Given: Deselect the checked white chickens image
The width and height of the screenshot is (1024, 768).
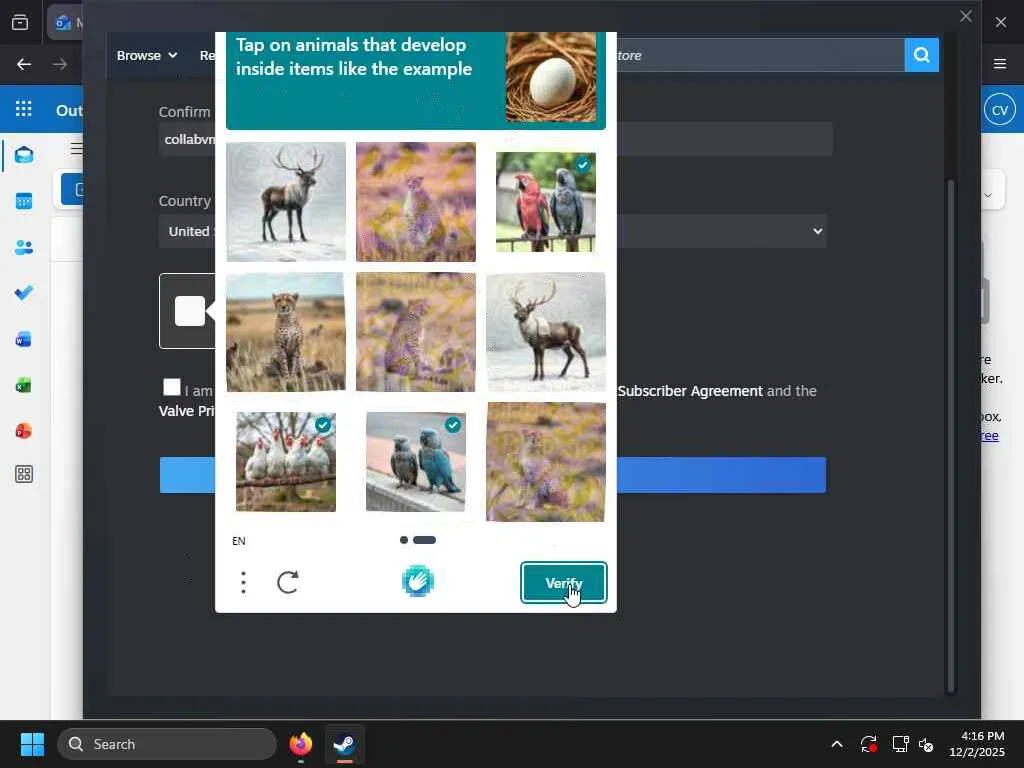Looking at the screenshot, I should [286, 462].
